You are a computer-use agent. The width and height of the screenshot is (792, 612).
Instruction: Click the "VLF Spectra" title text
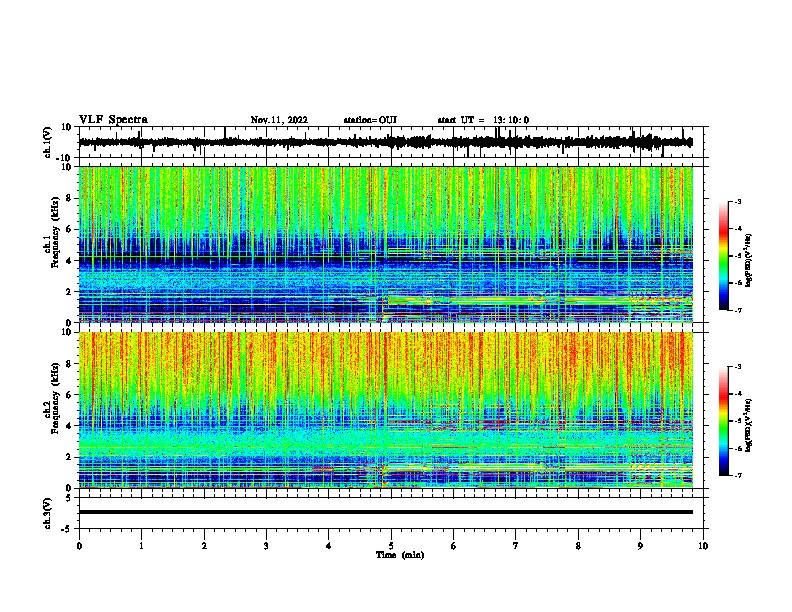(x=113, y=120)
